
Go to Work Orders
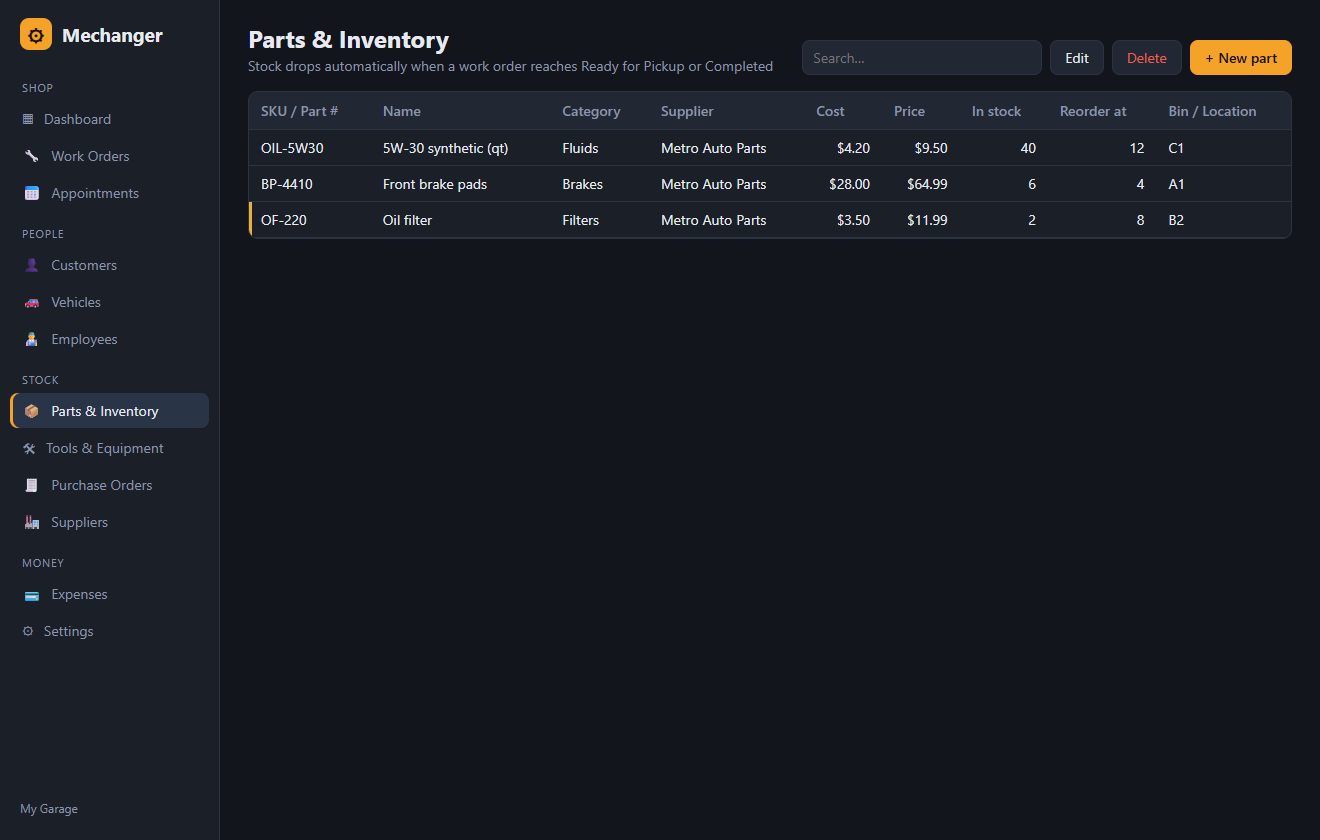click(110, 156)
